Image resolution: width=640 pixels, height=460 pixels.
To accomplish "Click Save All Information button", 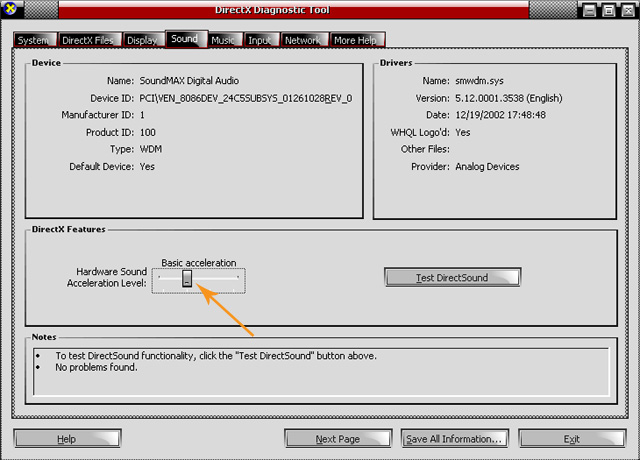I will pos(452,439).
